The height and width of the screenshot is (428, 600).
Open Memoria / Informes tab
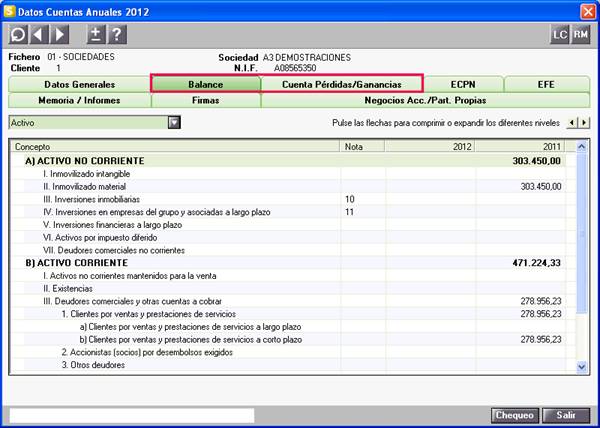[x=79, y=100]
